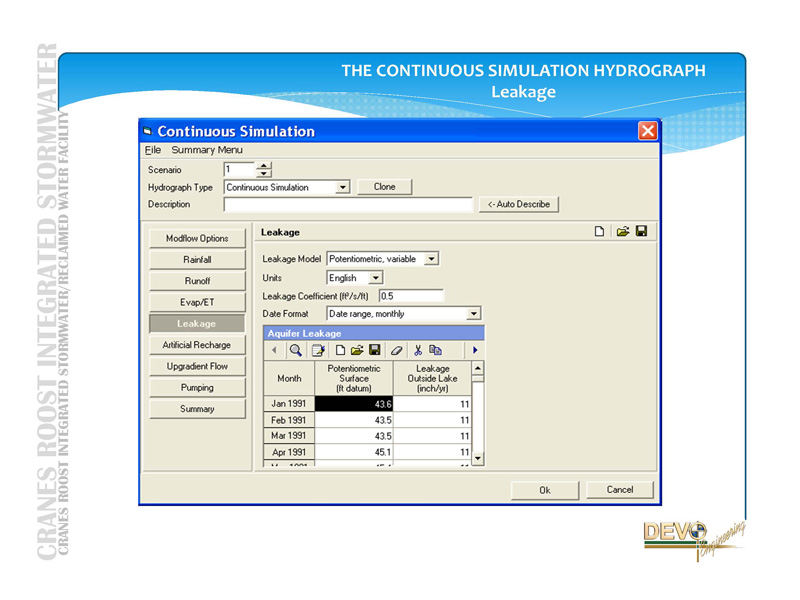This screenshot has height=600, width=800.
Task: Expand the Units dropdown
Action: point(376,278)
